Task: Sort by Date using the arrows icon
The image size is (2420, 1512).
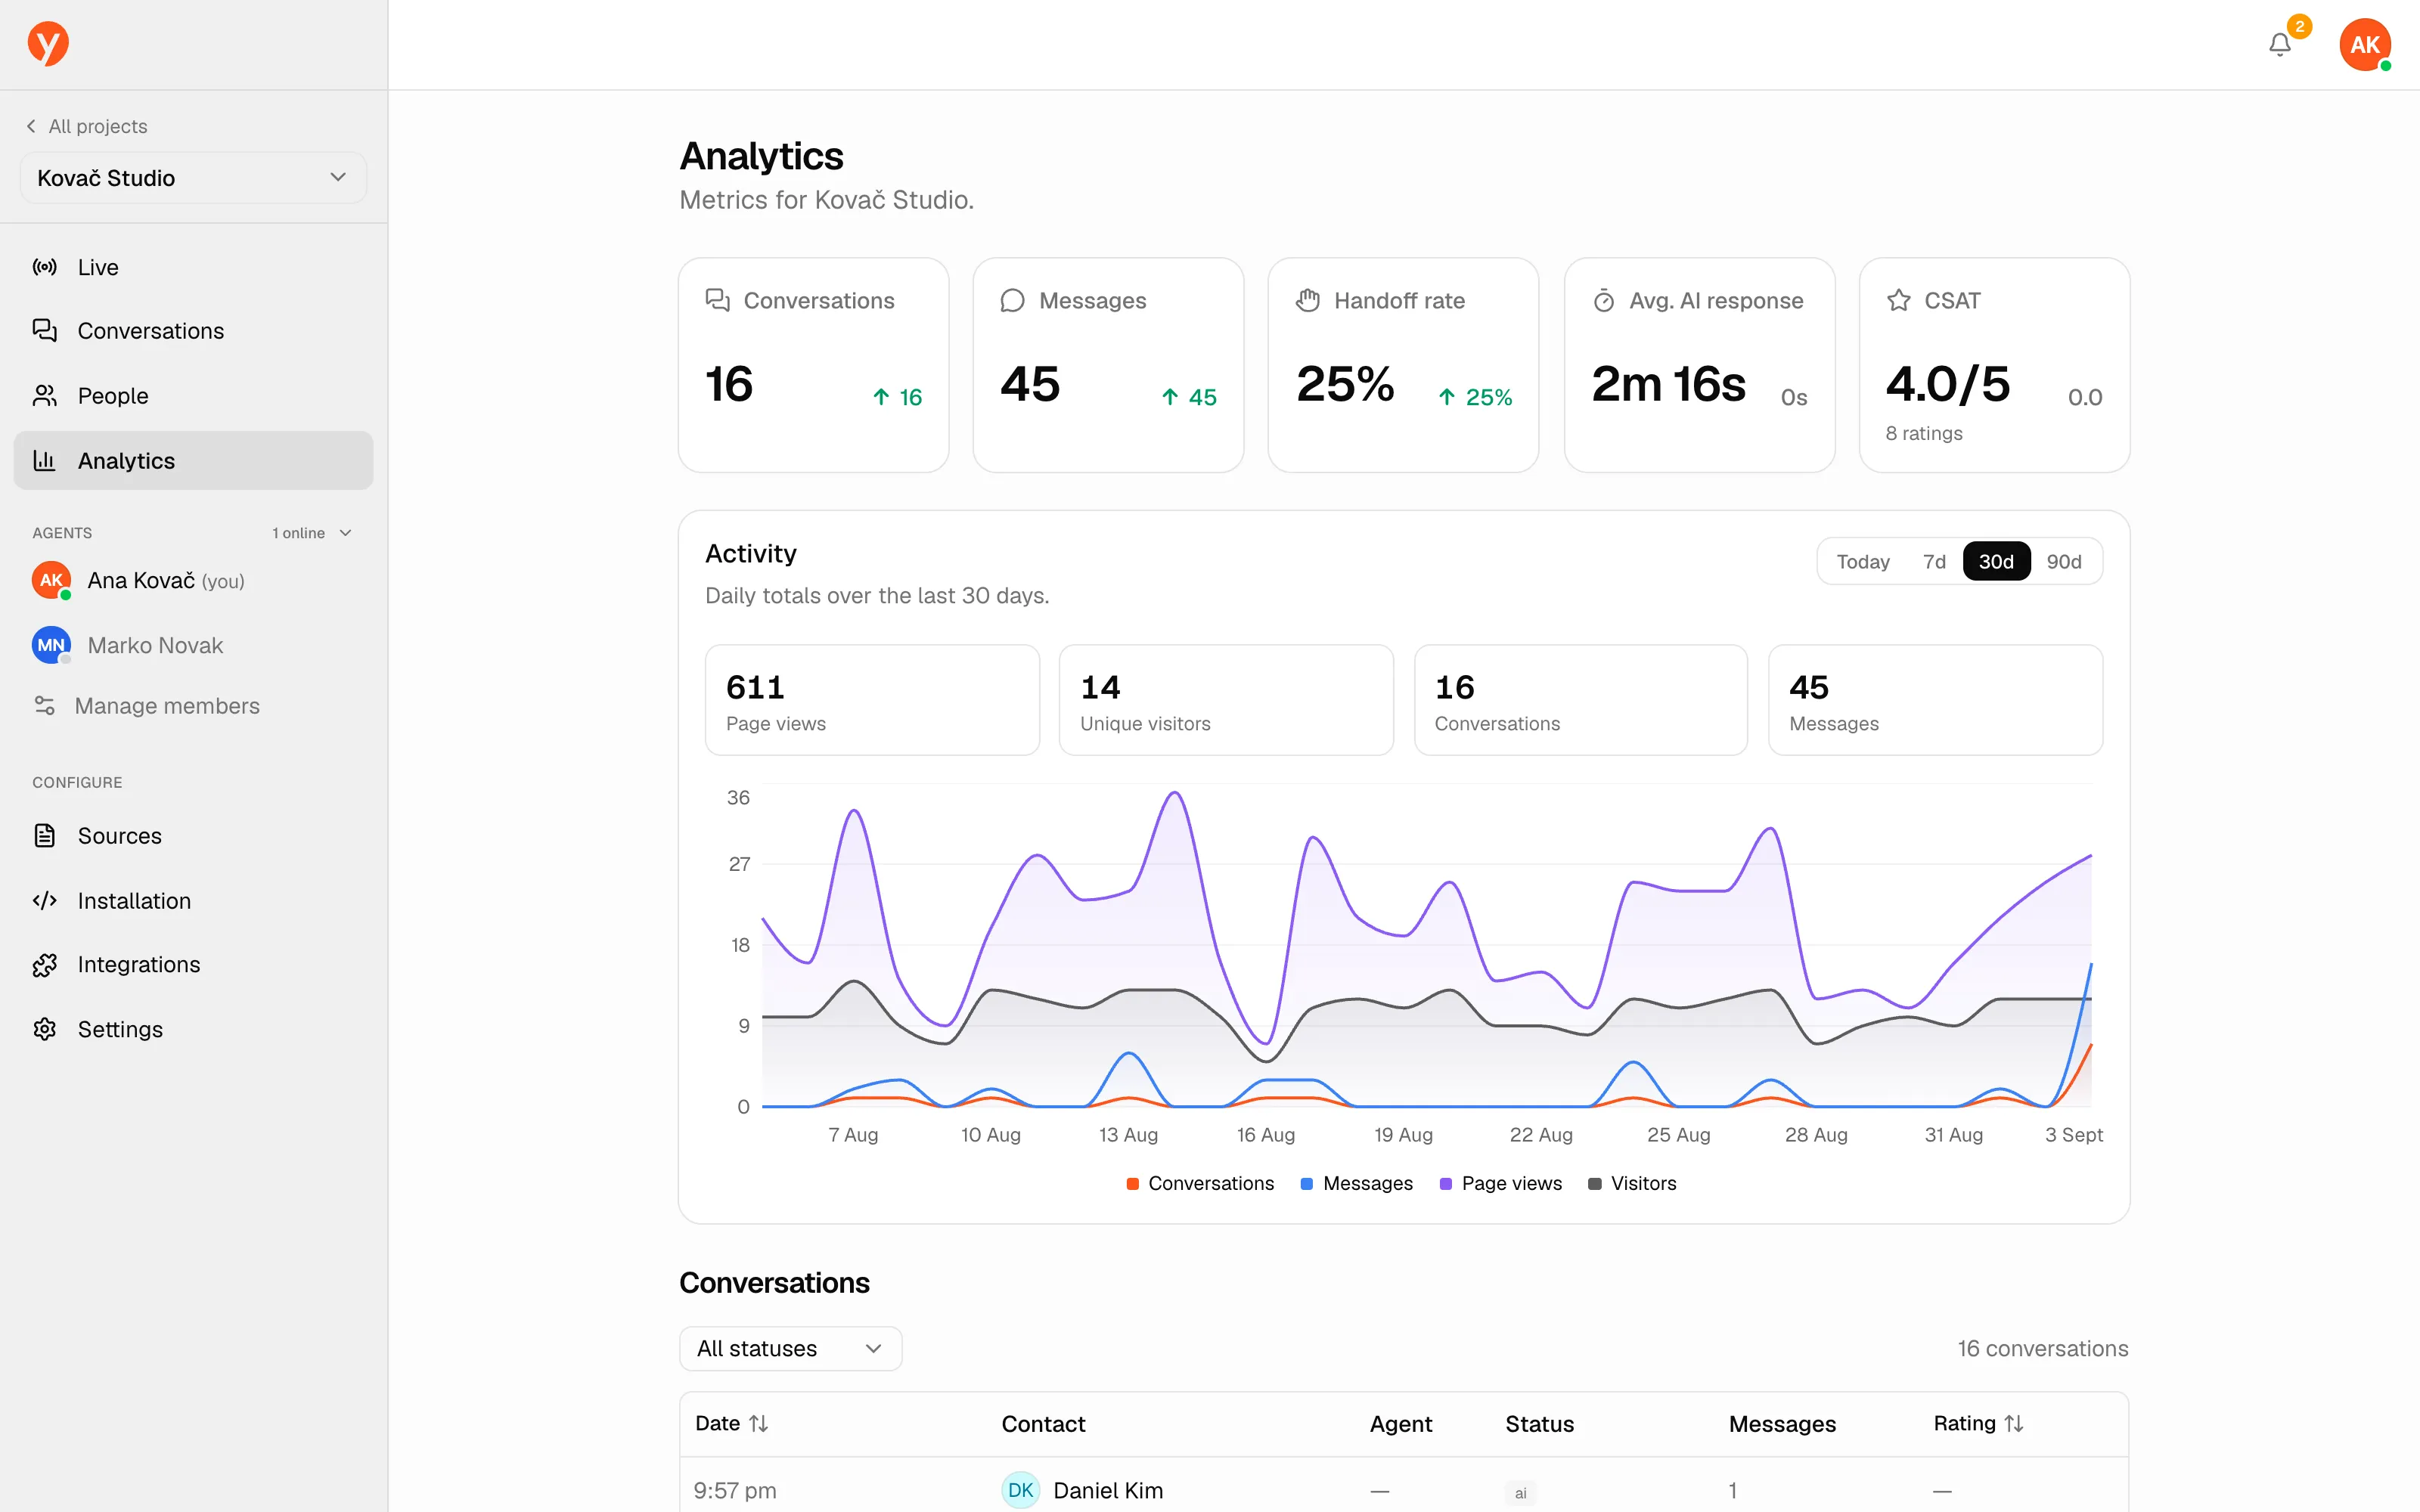Action: [x=759, y=1423]
